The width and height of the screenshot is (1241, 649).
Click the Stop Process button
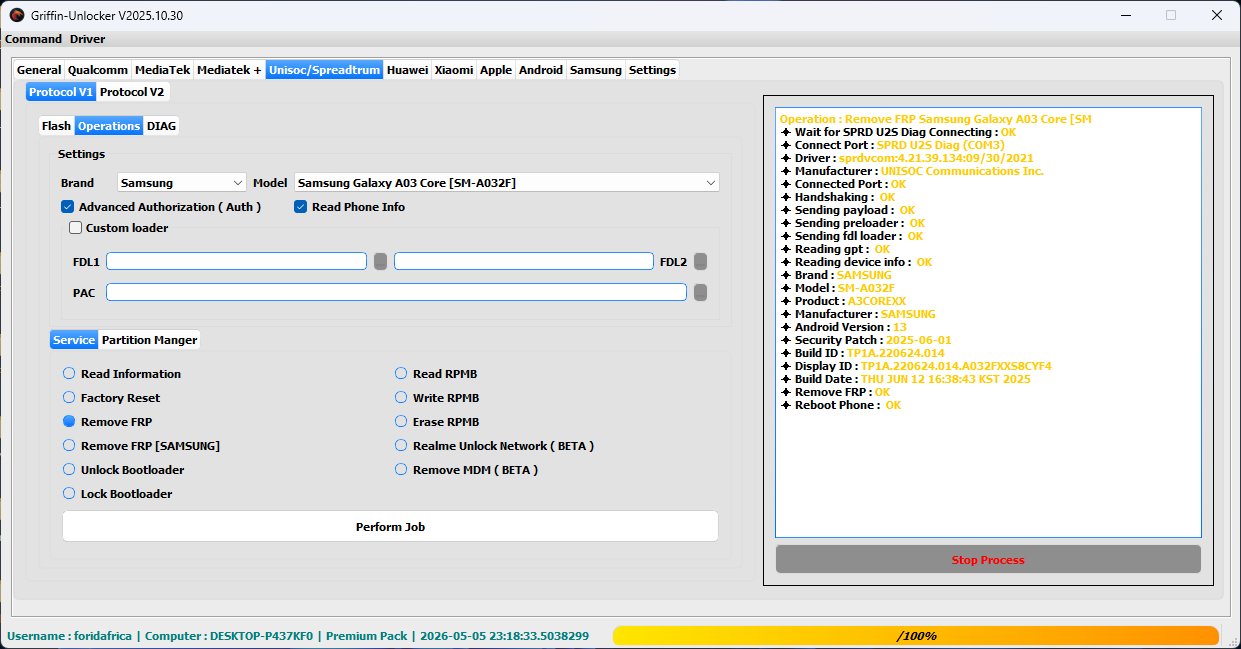point(988,560)
